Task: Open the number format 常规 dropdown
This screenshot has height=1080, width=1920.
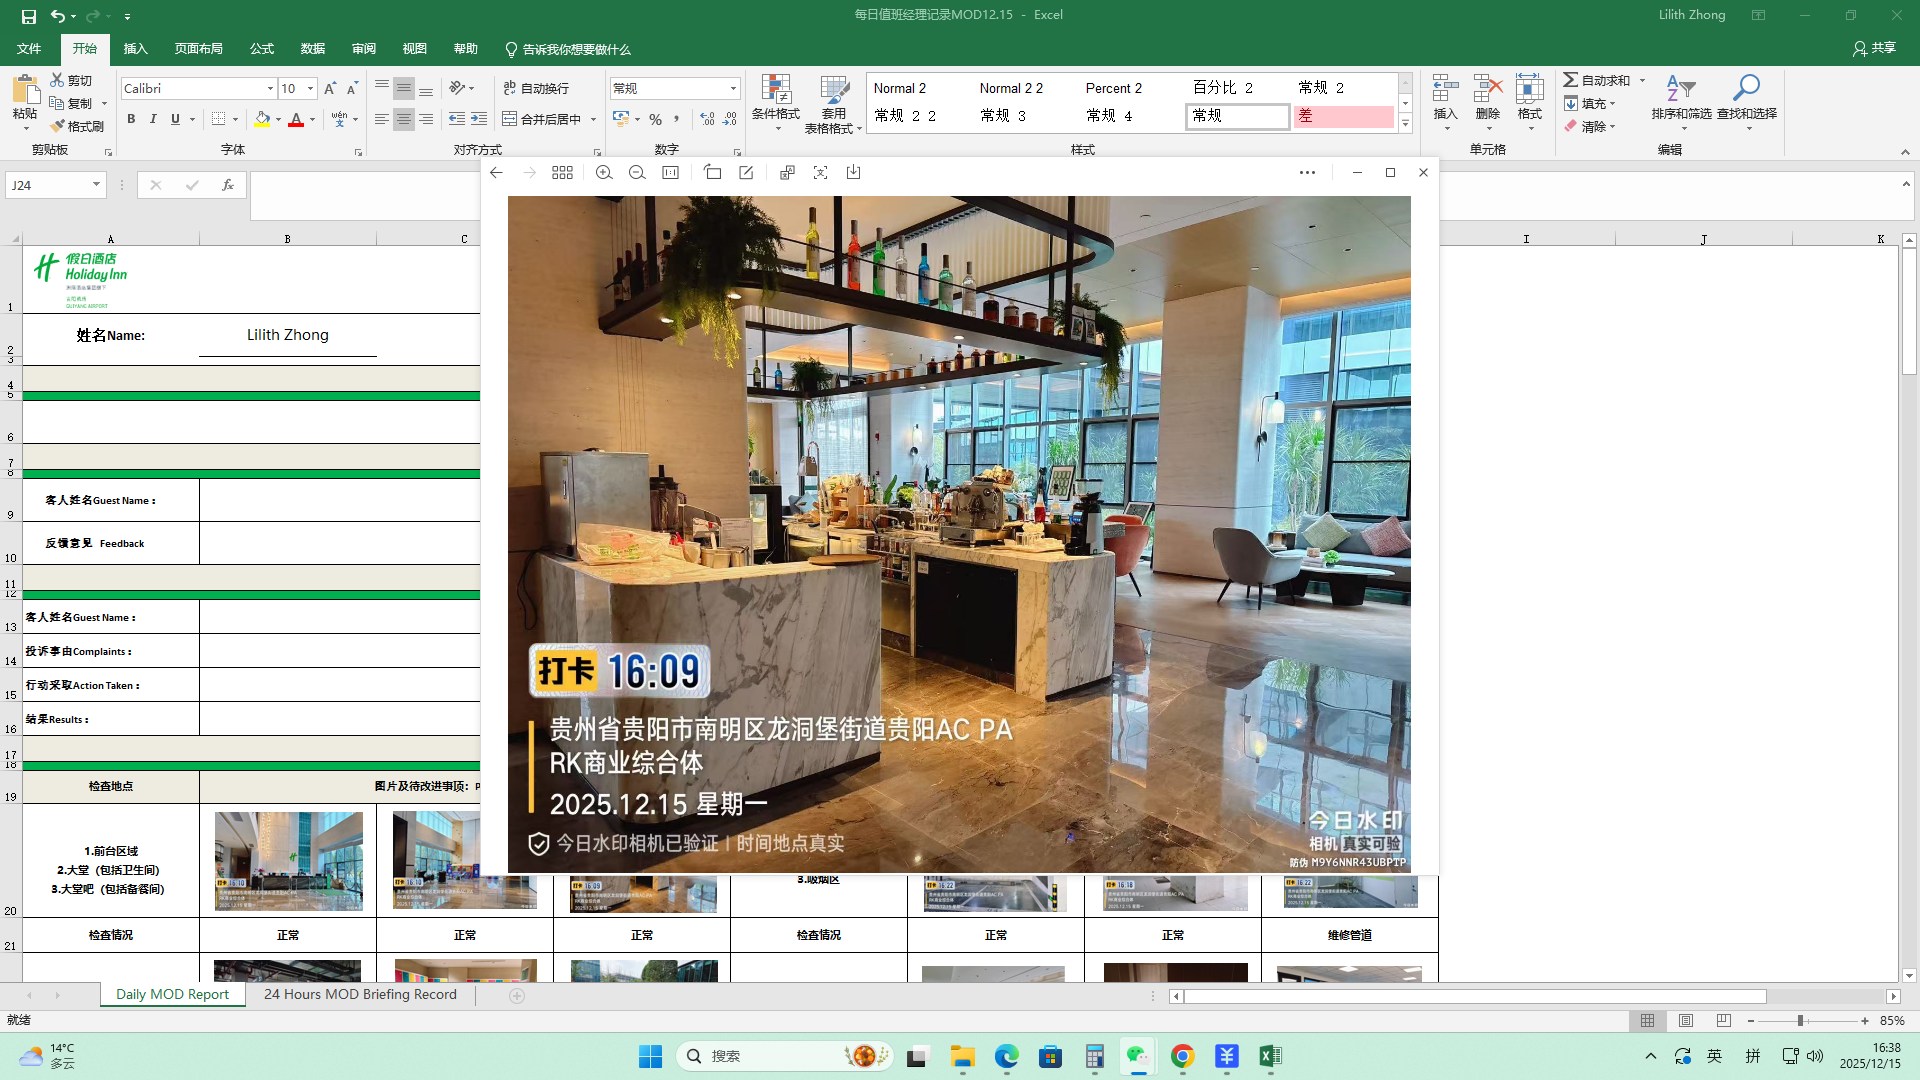Action: pos(733,89)
